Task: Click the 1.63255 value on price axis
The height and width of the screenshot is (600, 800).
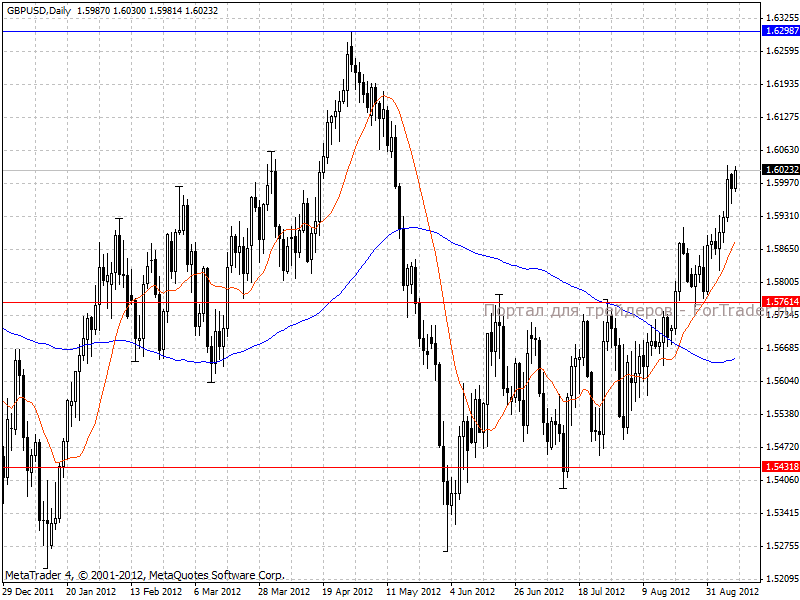Action: [783, 18]
